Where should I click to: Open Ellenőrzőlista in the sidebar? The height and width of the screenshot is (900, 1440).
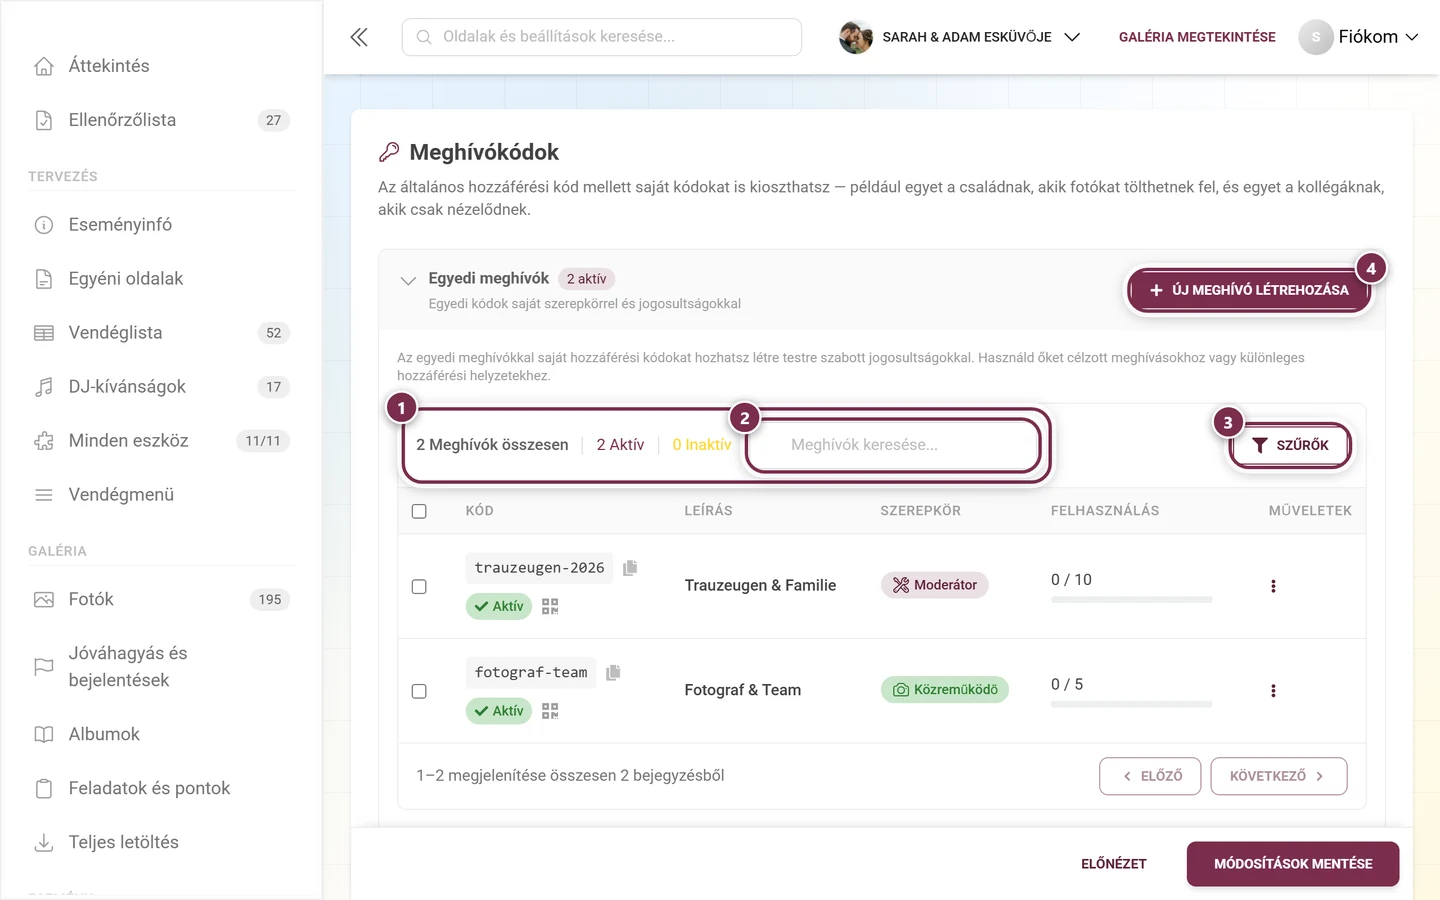tap(161, 120)
